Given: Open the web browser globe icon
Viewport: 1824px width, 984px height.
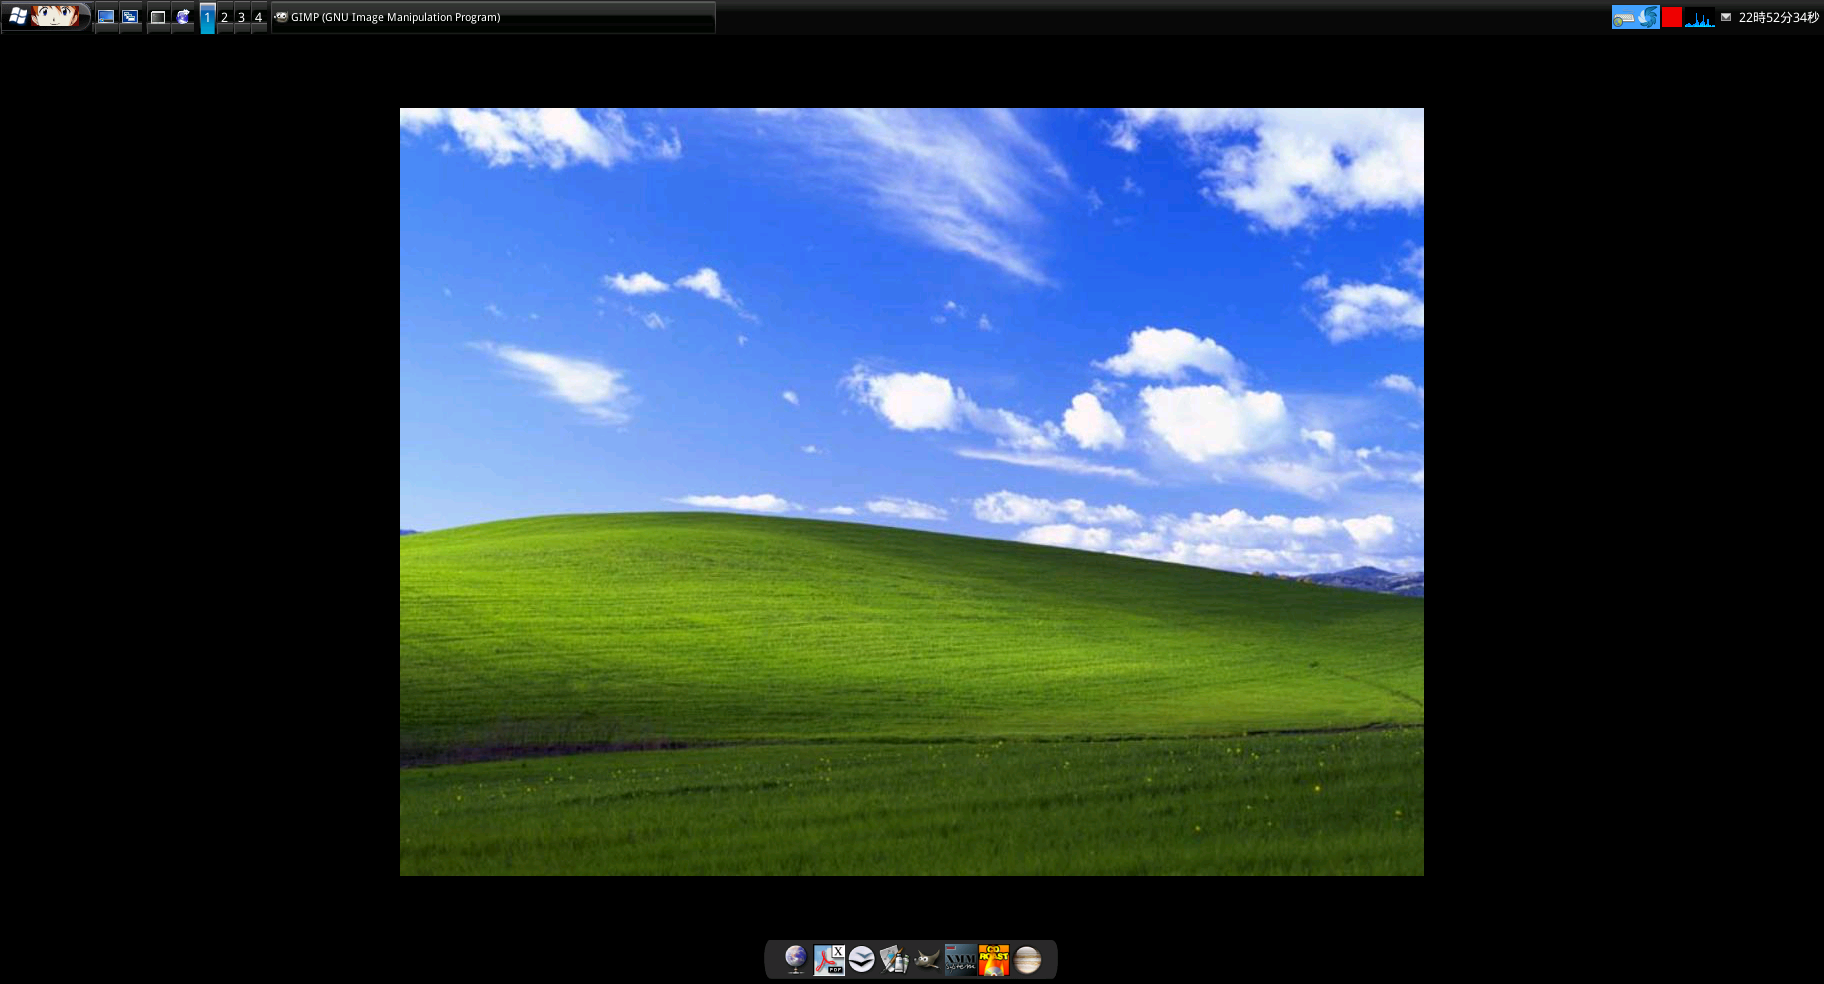Looking at the screenshot, I should (794, 959).
